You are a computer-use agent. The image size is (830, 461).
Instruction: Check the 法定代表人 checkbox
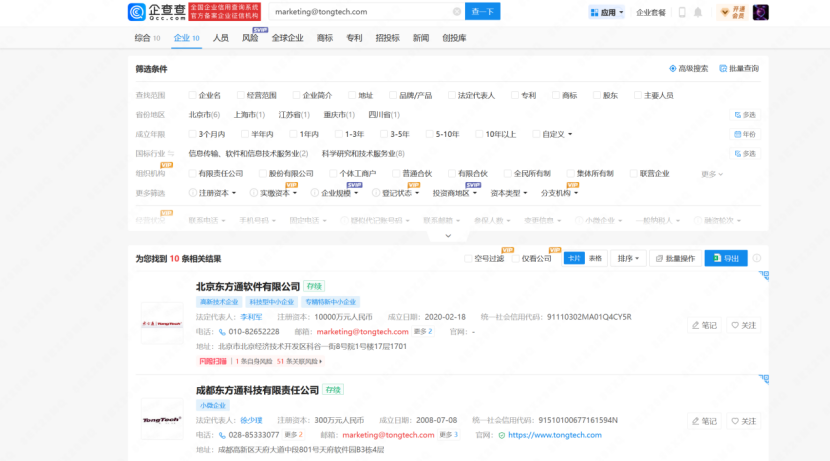[452, 95]
